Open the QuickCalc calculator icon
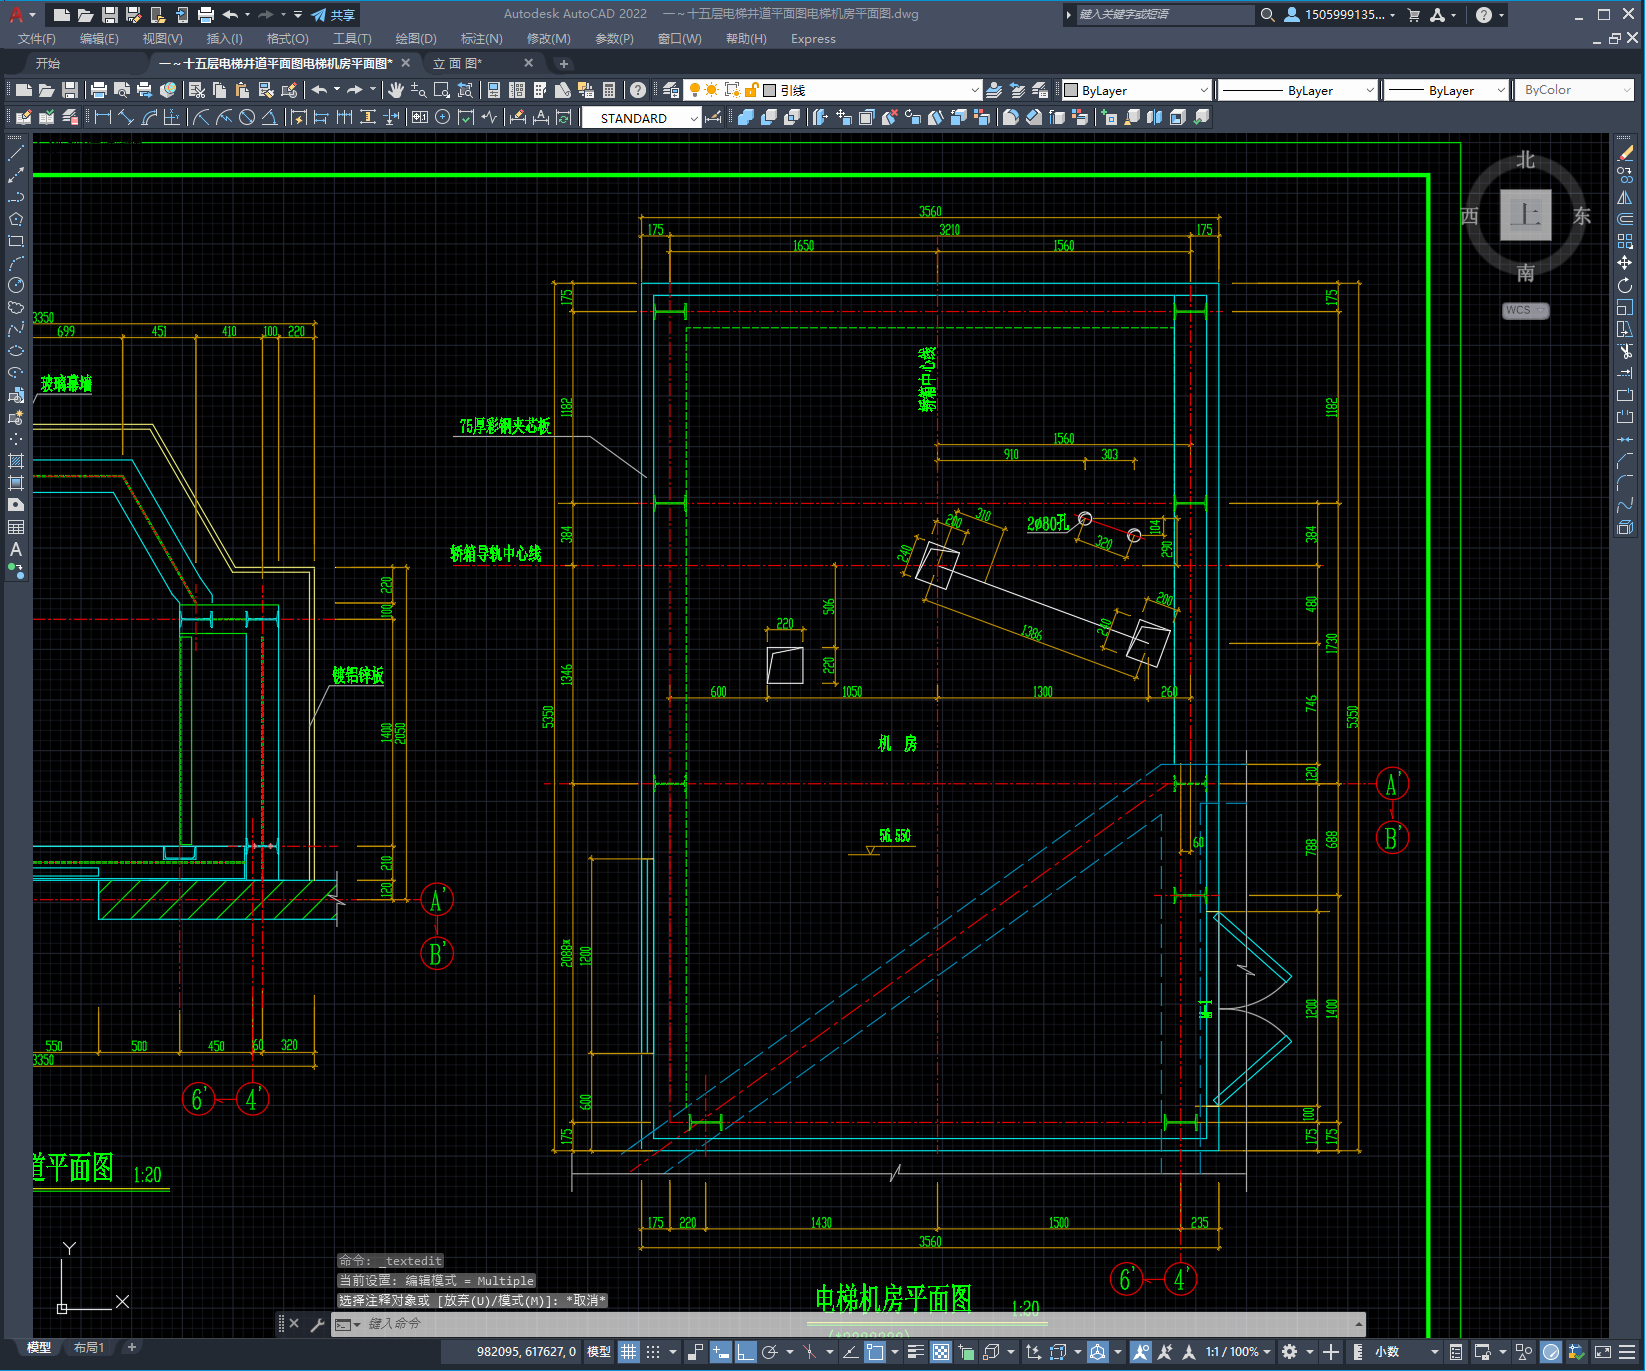The width and height of the screenshot is (1645, 1371). point(609,90)
